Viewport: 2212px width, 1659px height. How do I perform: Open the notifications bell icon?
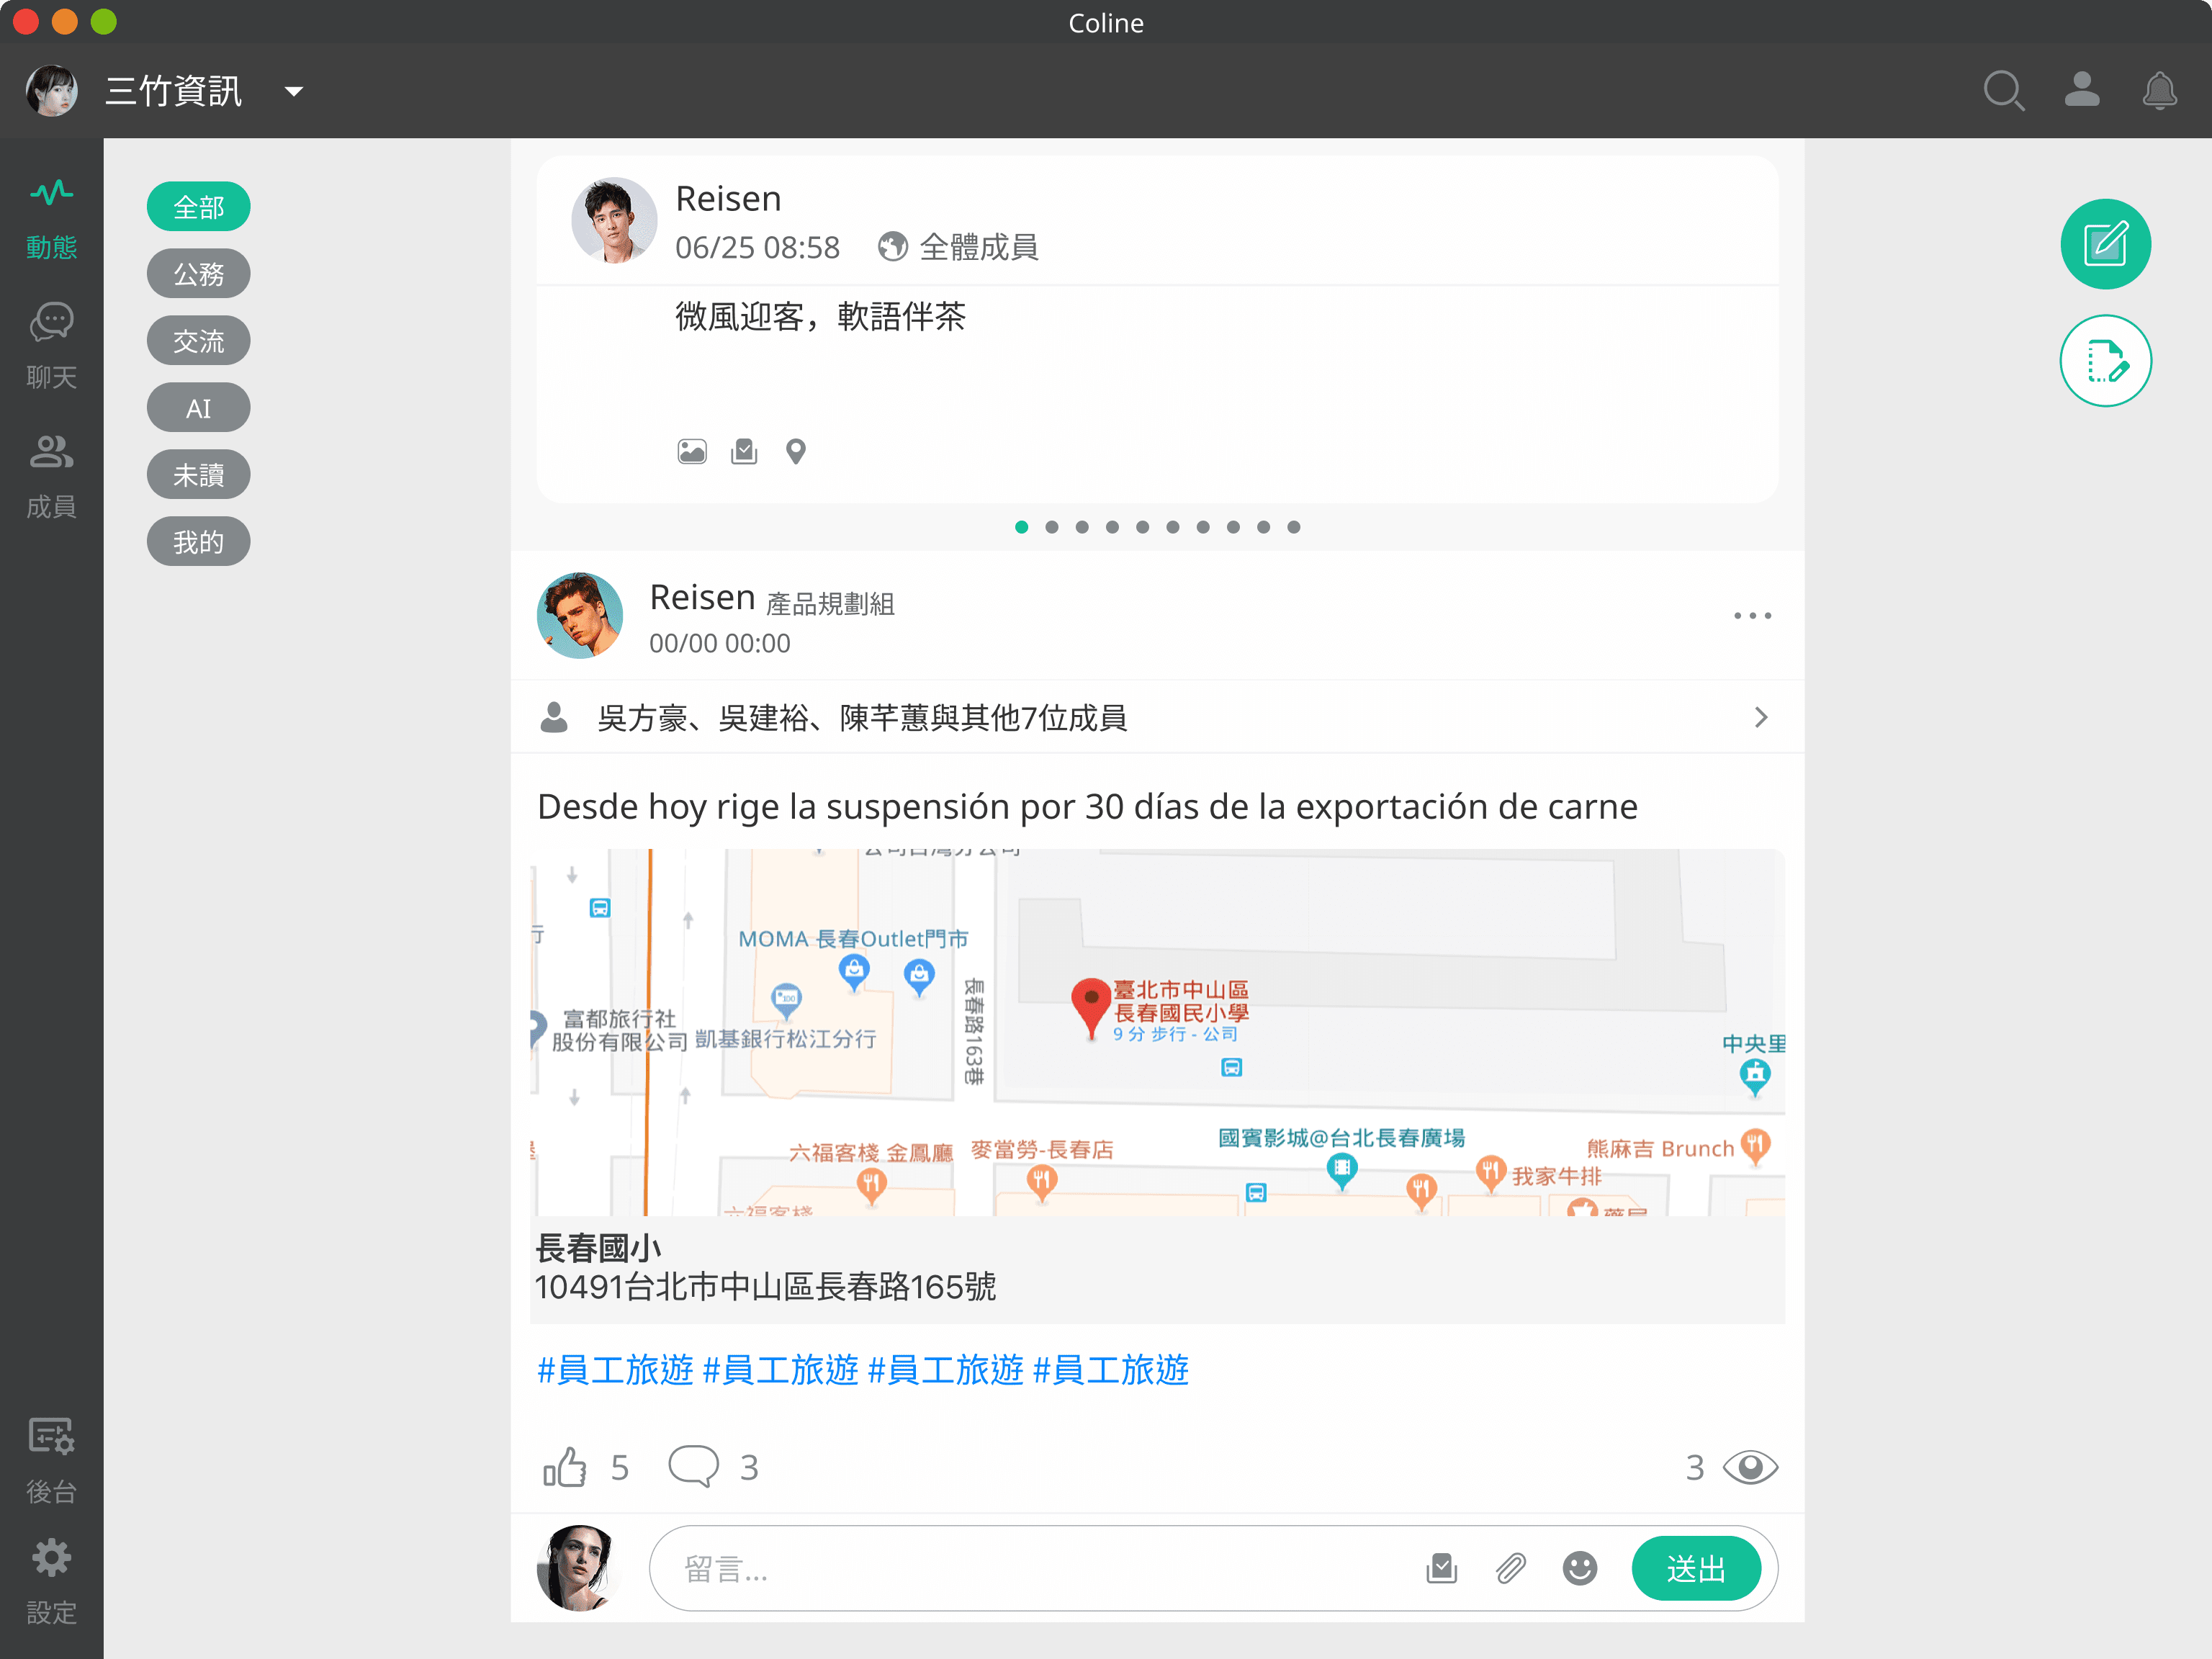click(x=2159, y=90)
